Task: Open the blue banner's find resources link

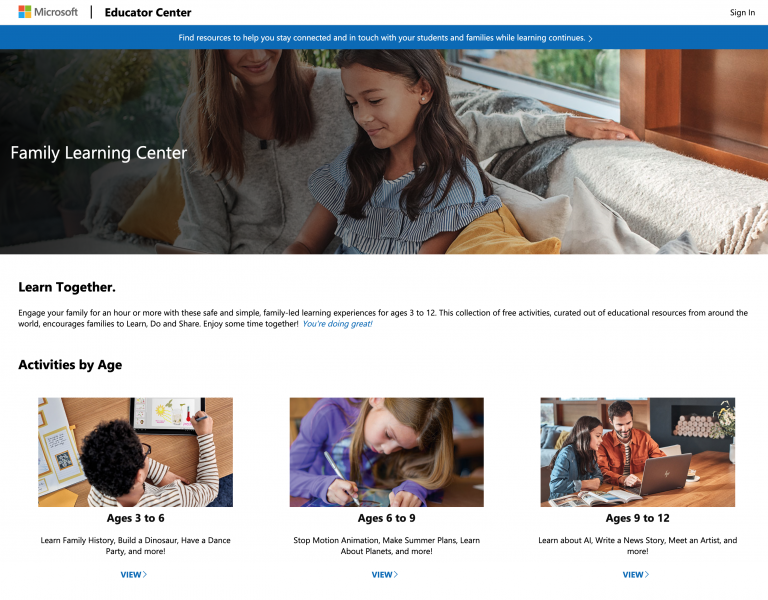Action: pos(381,38)
